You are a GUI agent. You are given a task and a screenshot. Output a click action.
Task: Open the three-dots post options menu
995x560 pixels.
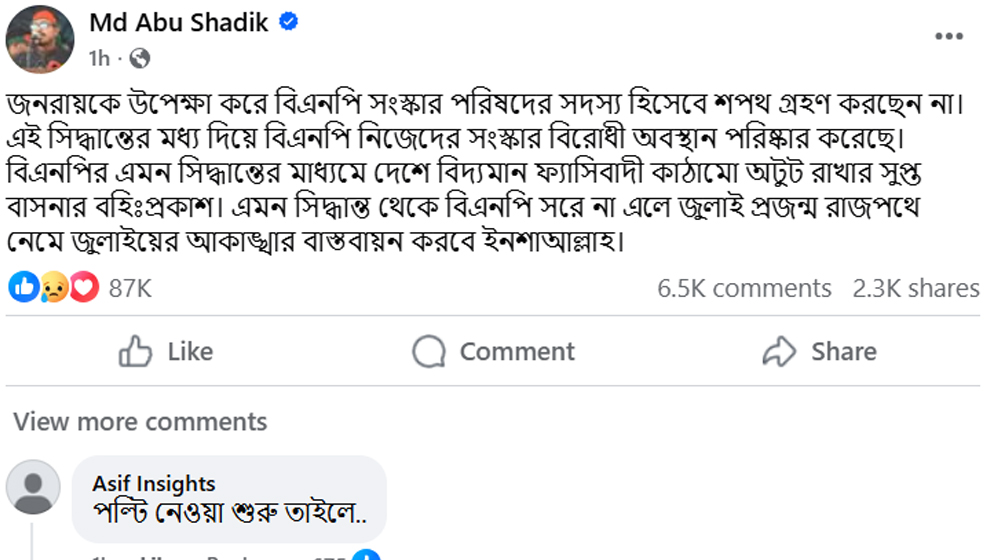click(x=948, y=36)
